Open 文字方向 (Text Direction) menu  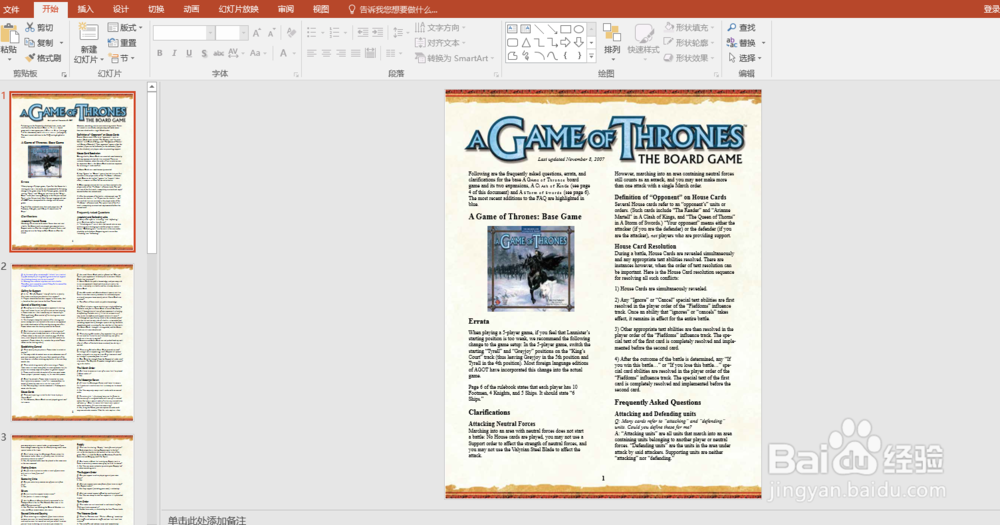point(440,27)
